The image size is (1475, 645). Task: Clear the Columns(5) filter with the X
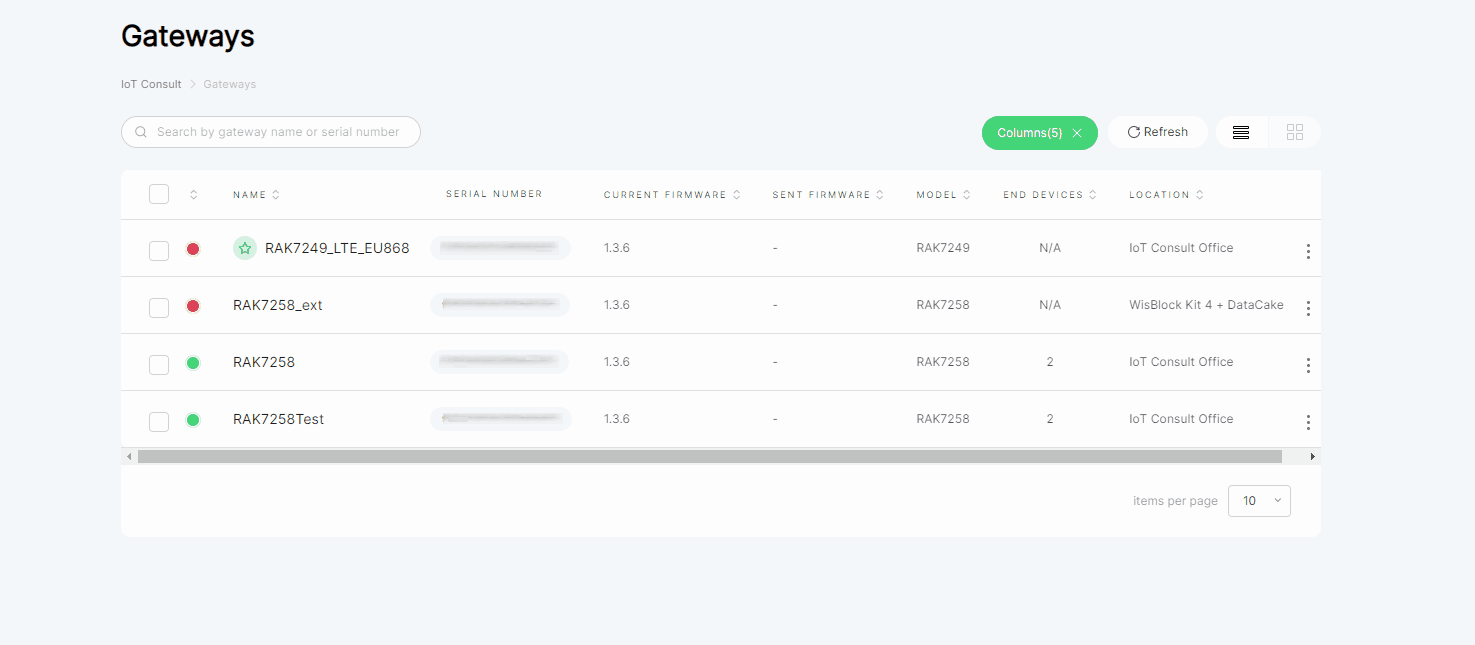1077,133
